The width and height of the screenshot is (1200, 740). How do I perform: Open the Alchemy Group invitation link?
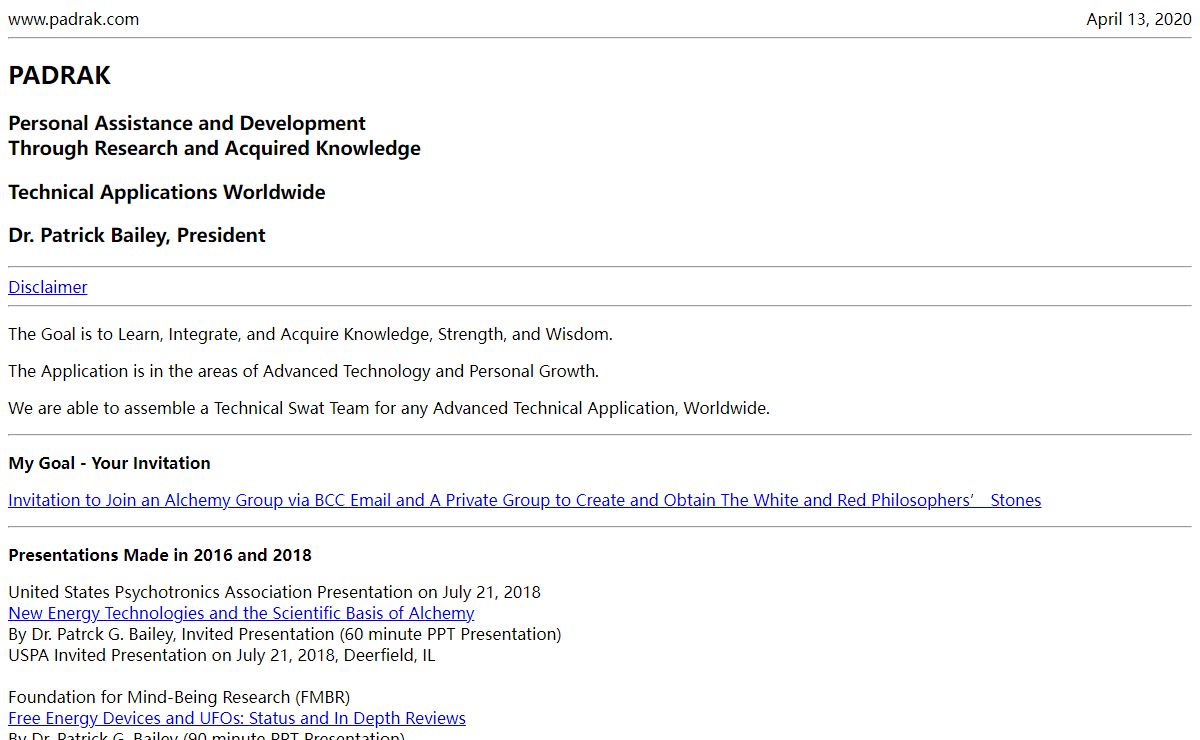(524, 500)
